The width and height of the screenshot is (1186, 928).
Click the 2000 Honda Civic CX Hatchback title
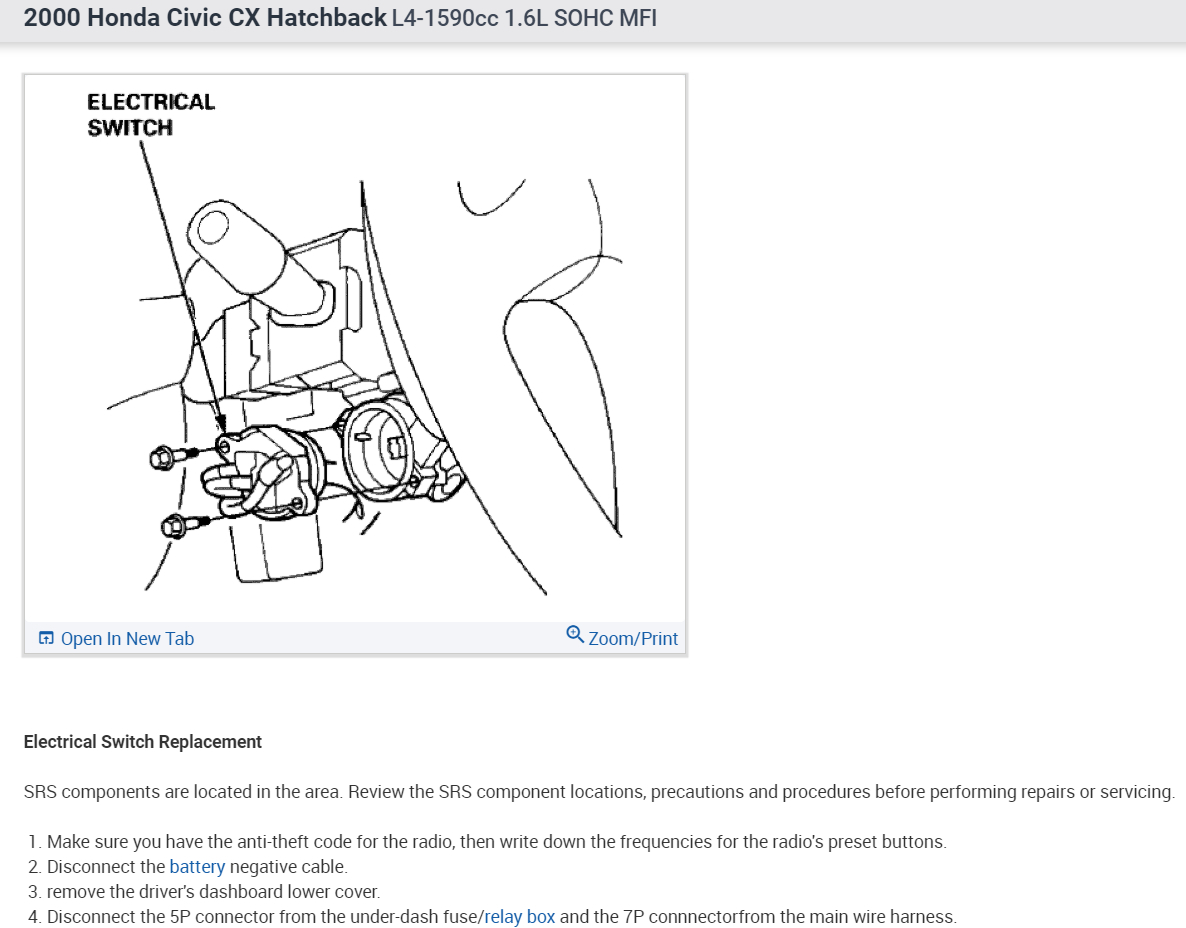[205, 17]
